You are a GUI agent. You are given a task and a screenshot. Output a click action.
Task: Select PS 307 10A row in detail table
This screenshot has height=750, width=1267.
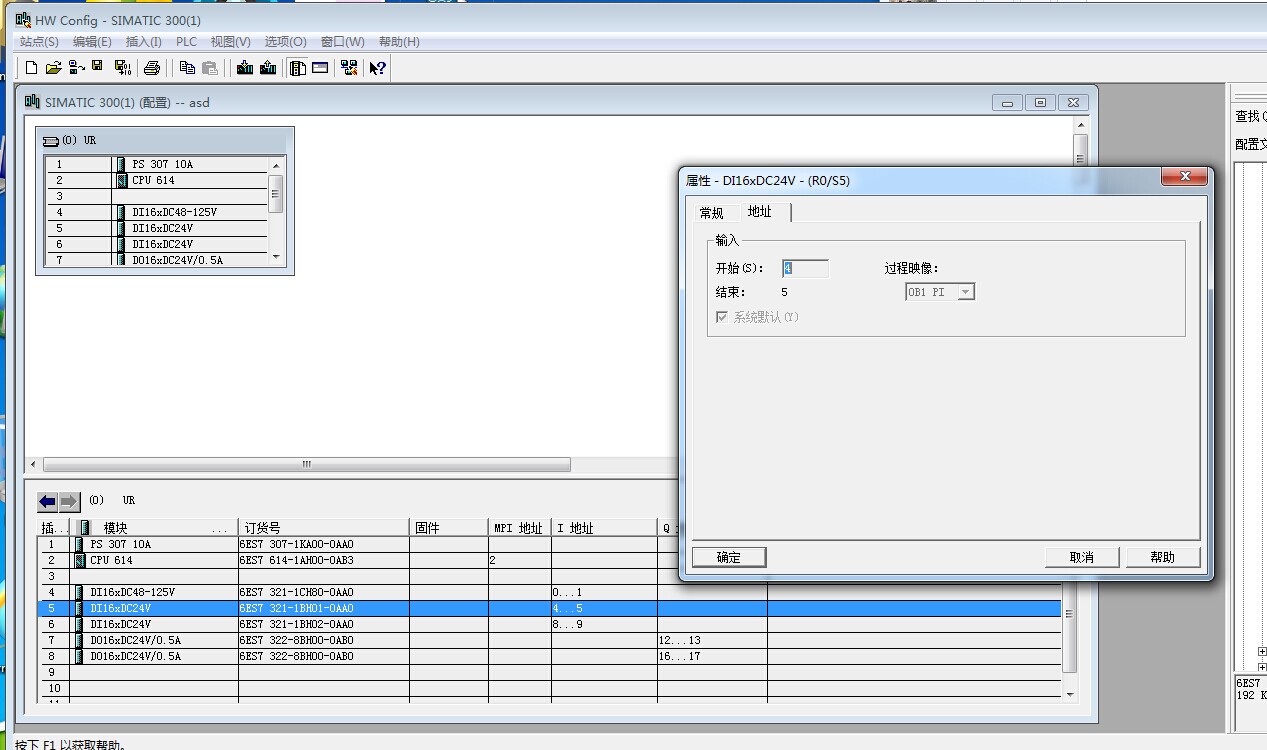(550, 544)
